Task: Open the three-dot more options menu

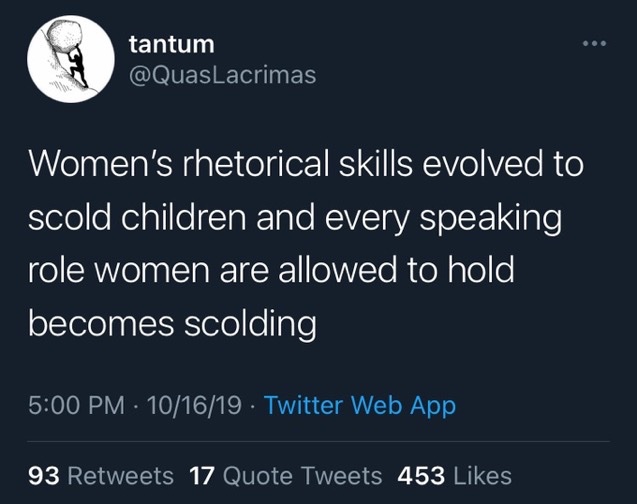Action: [x=596, y=47]
